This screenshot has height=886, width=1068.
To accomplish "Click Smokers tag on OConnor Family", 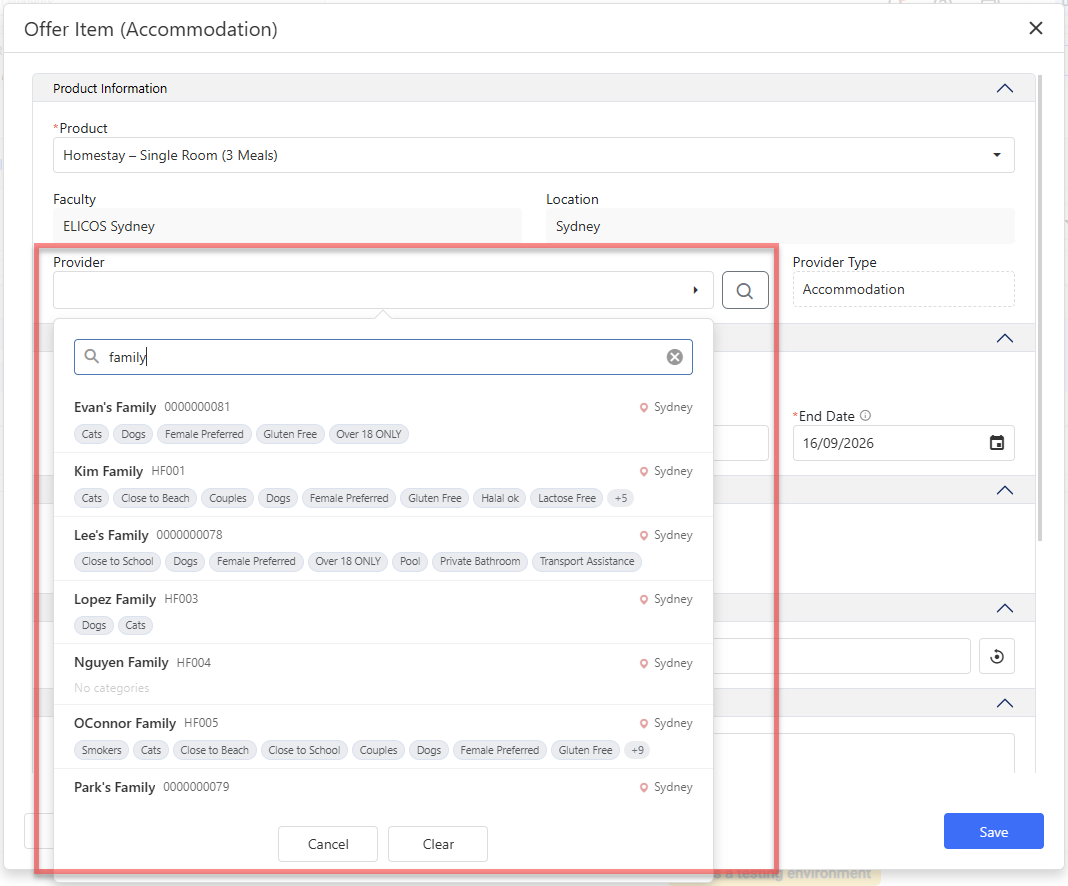I will coord(101,750).
